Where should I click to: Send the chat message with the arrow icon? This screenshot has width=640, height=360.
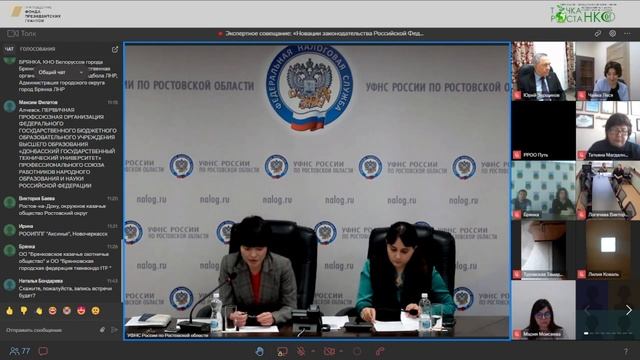(114, 330)
